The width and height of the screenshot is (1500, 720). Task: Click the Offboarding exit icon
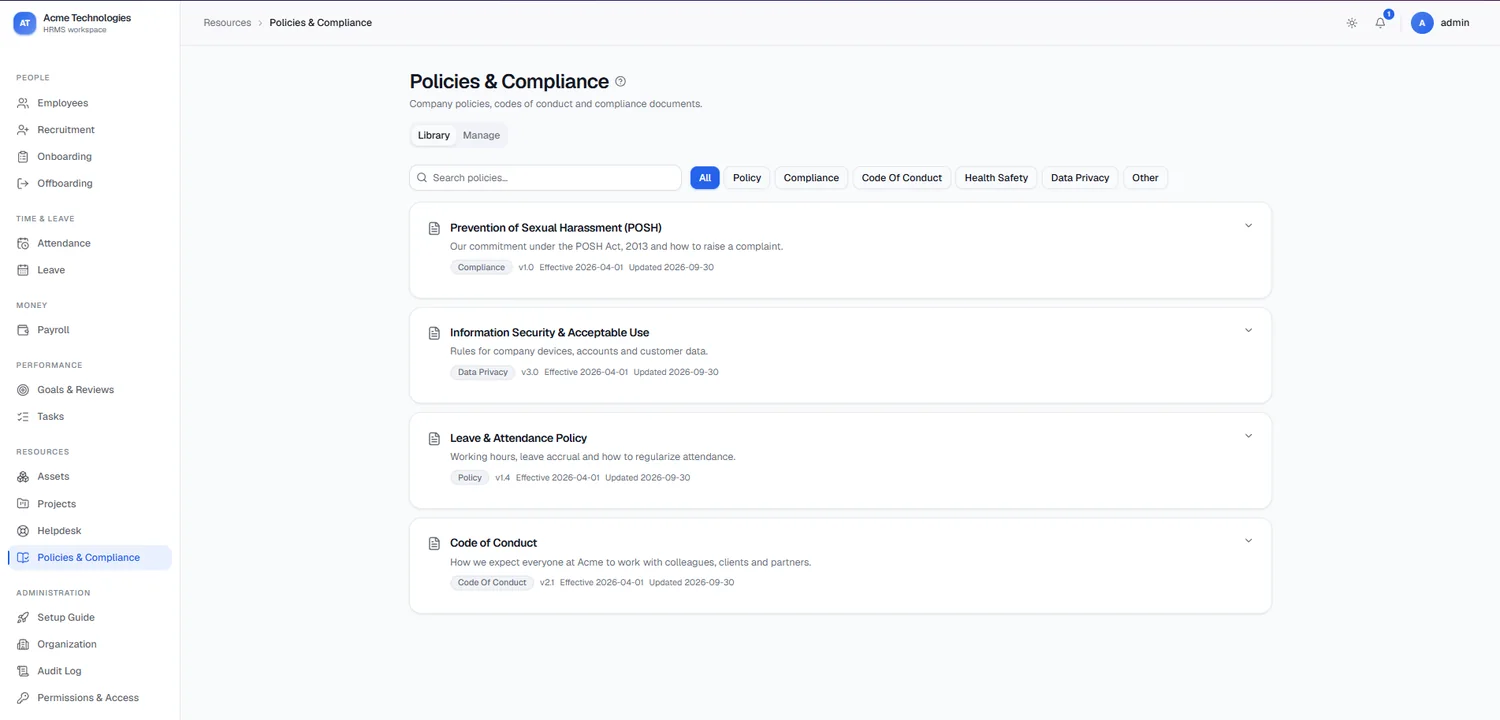coord(23,183)
